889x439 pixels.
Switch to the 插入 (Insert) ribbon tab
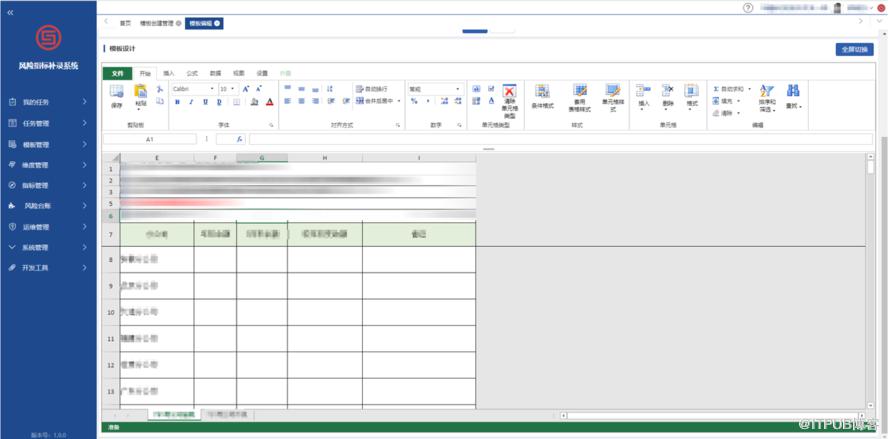tap(169, 73)
